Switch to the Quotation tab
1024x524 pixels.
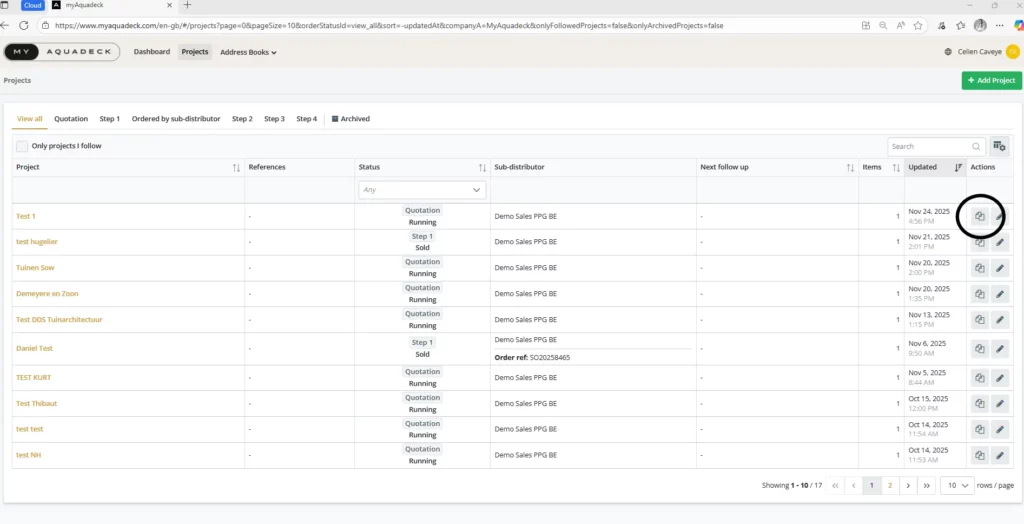click(71, 119)
